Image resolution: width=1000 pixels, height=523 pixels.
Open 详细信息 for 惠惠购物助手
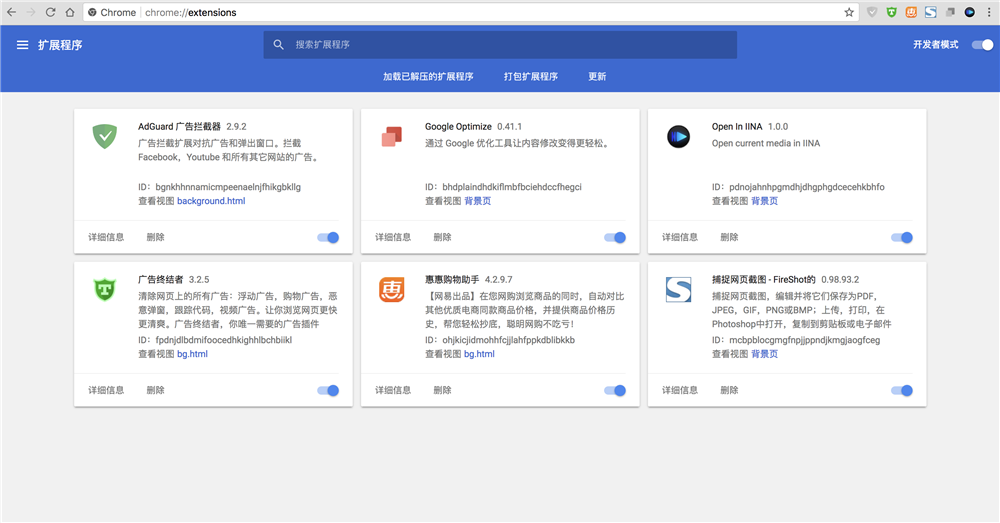tap(393, 390)
